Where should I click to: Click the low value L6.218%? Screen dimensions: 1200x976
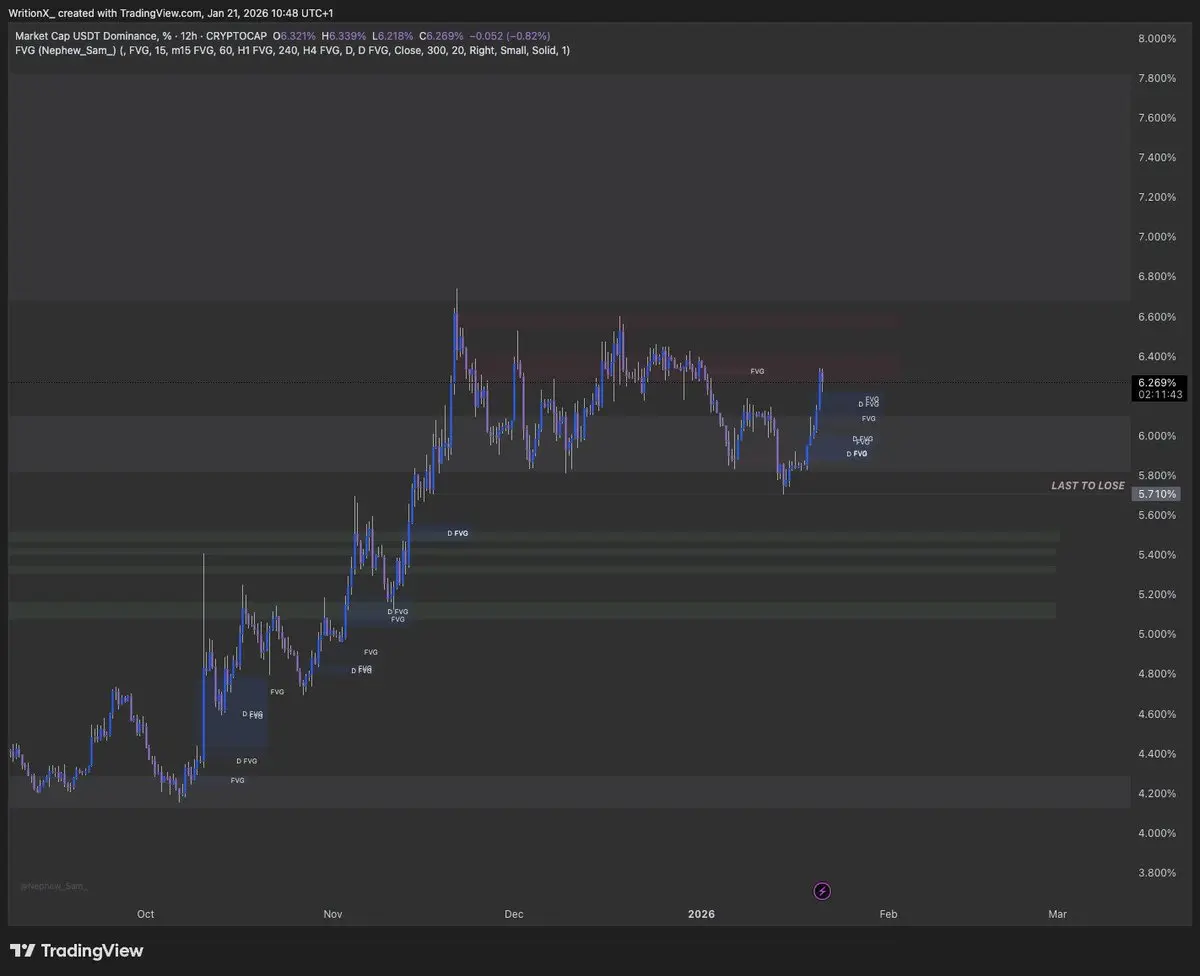[x=395, y=35]
